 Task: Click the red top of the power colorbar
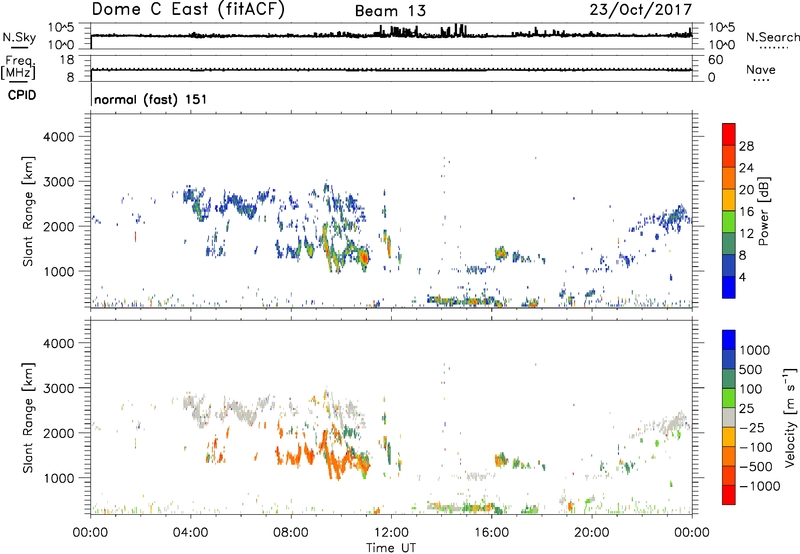pyautogui.click(x=729, y=134)
